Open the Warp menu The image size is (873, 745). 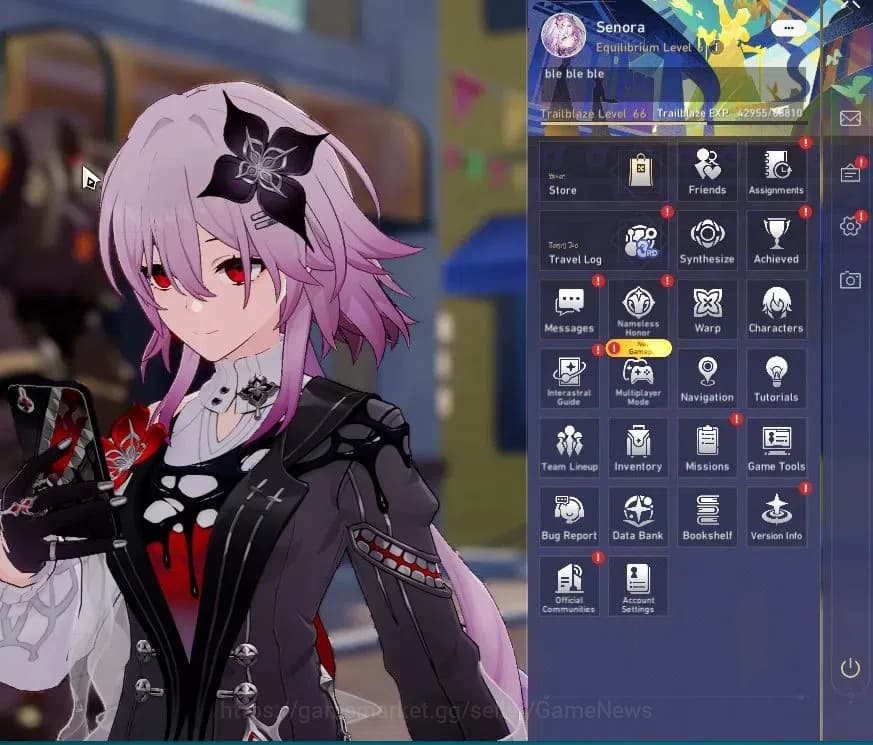tap(707, 310)
